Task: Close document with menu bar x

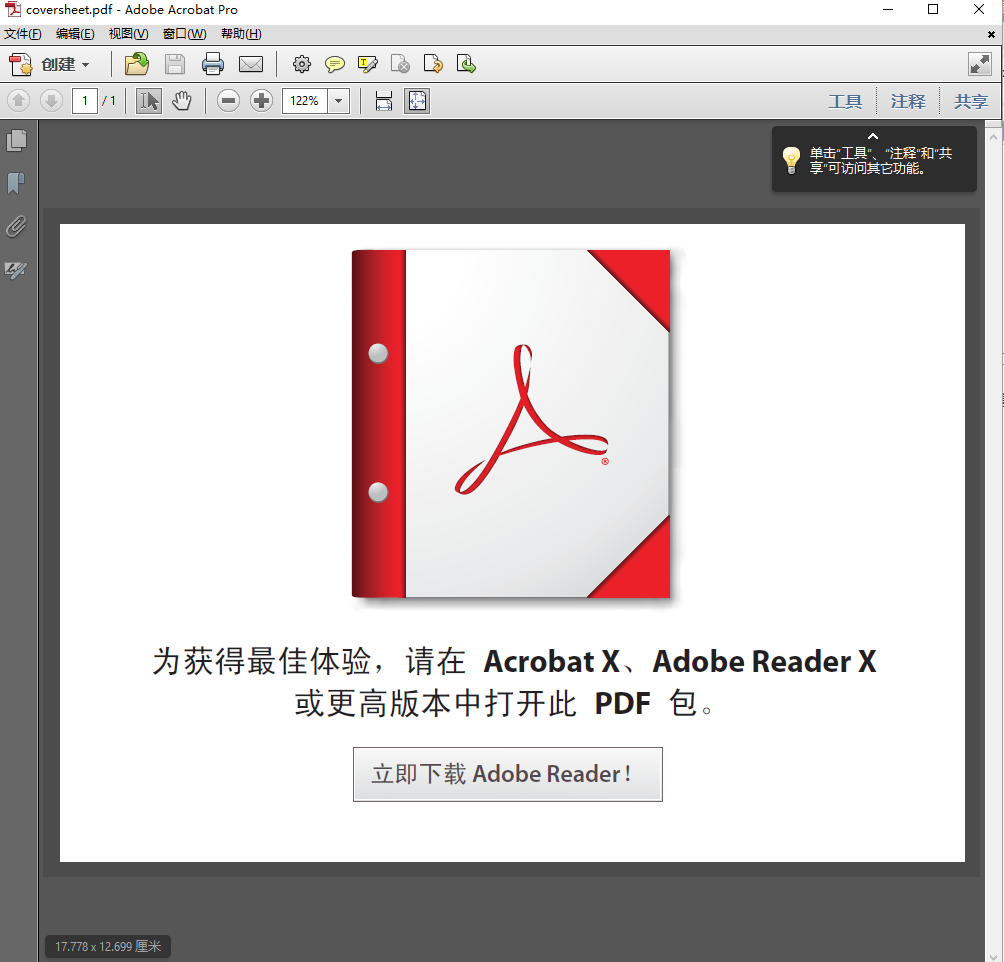Action: coord(991,35)
